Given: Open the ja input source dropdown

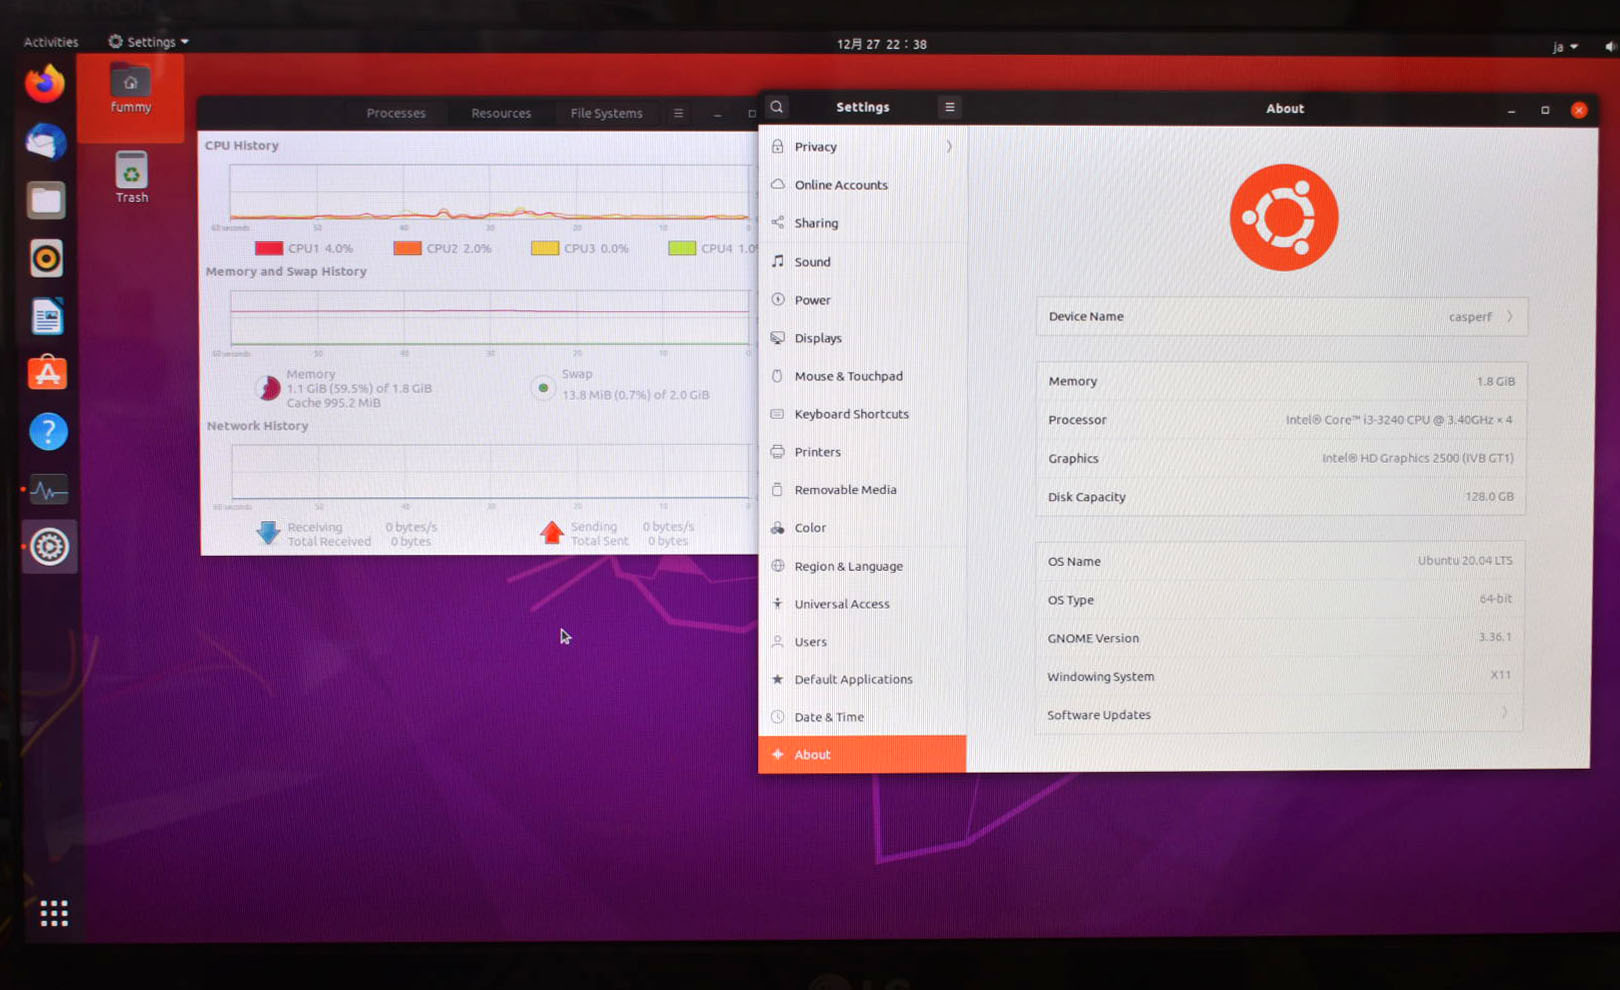Looking at the screenshot, I should pos(1565,47).
